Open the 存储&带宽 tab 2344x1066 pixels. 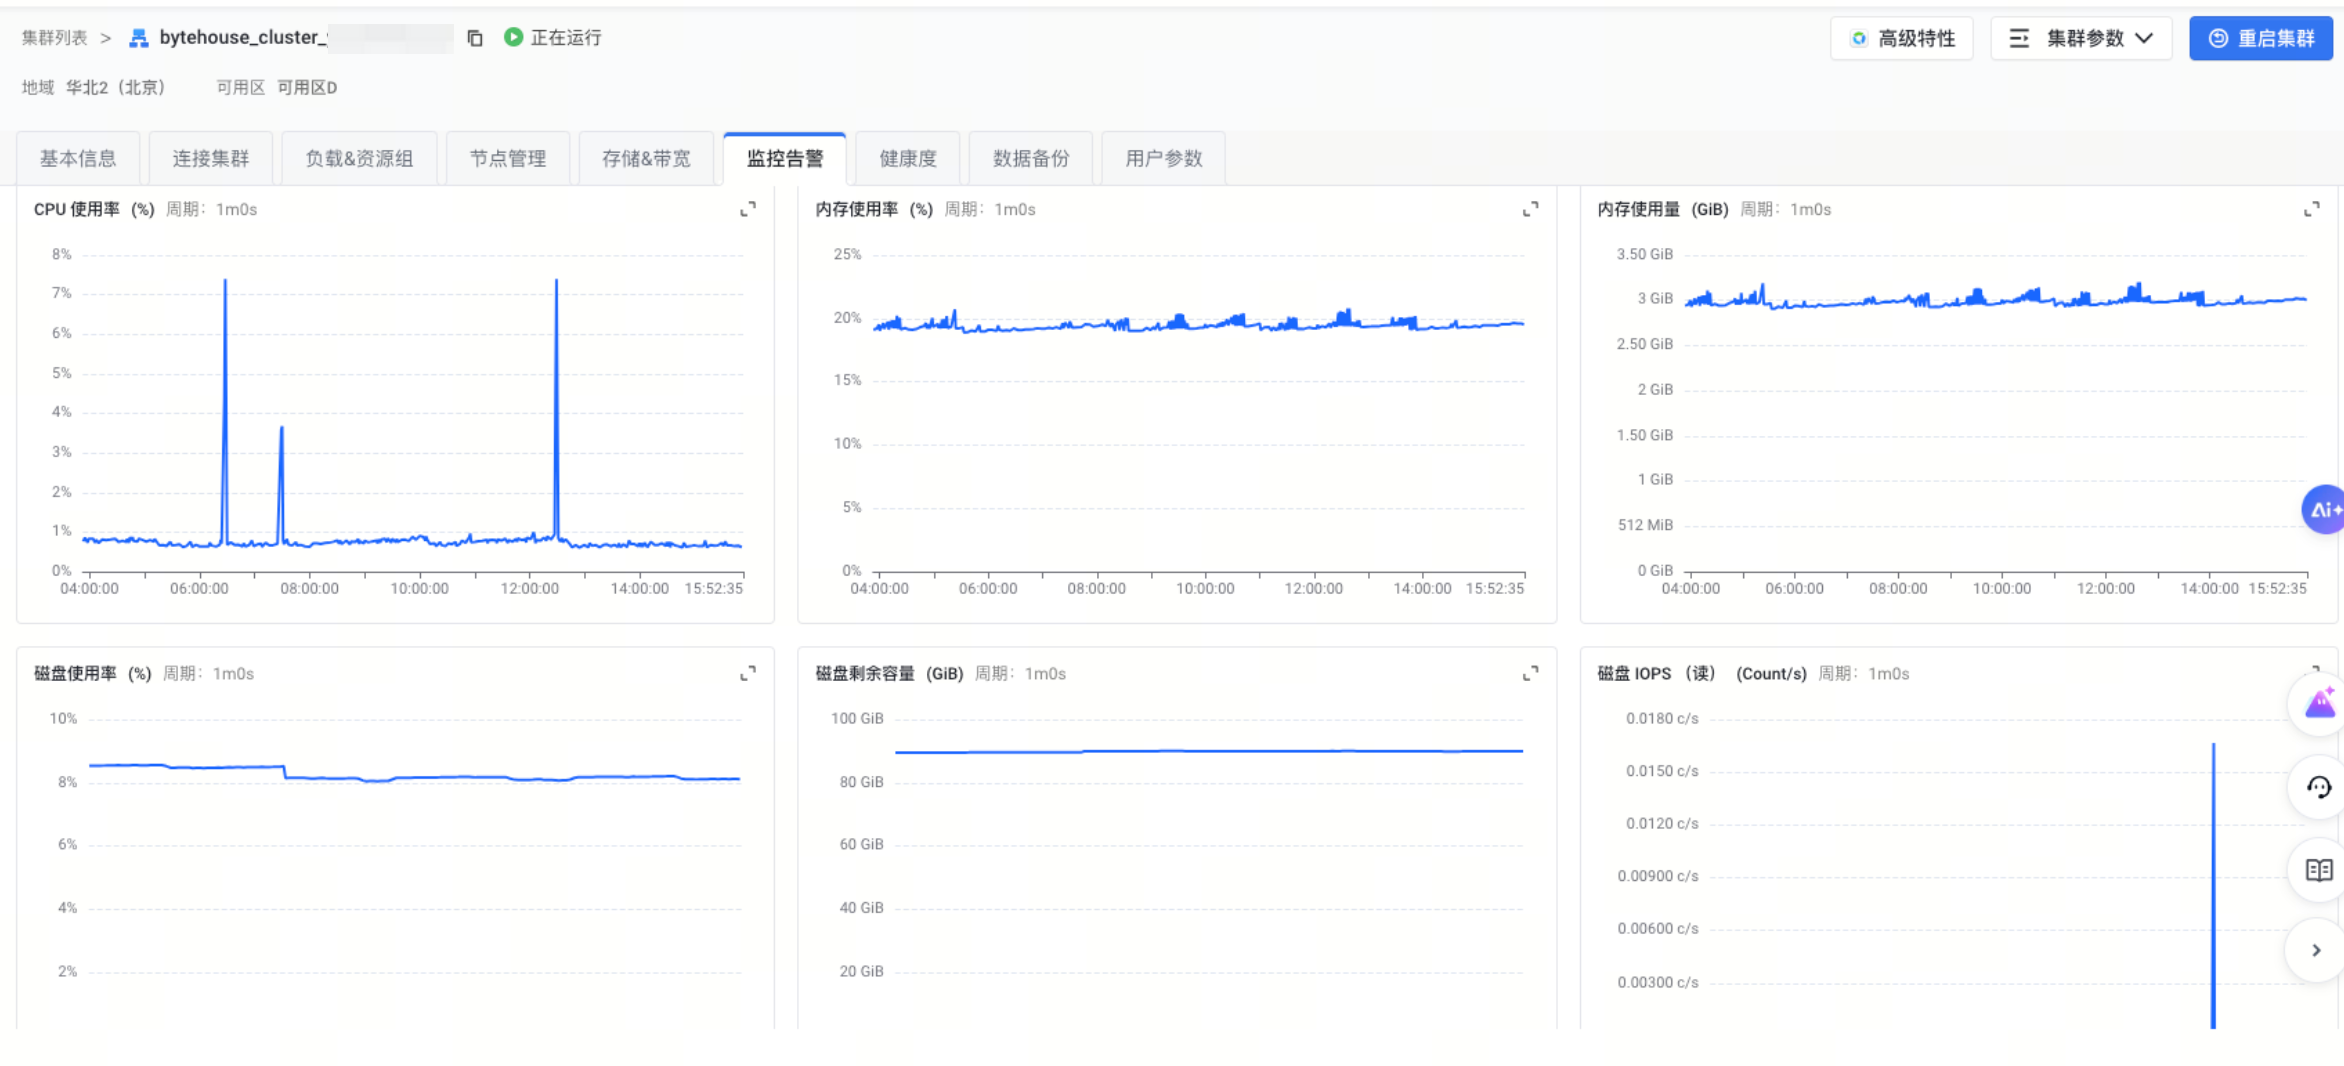point(646,158)
